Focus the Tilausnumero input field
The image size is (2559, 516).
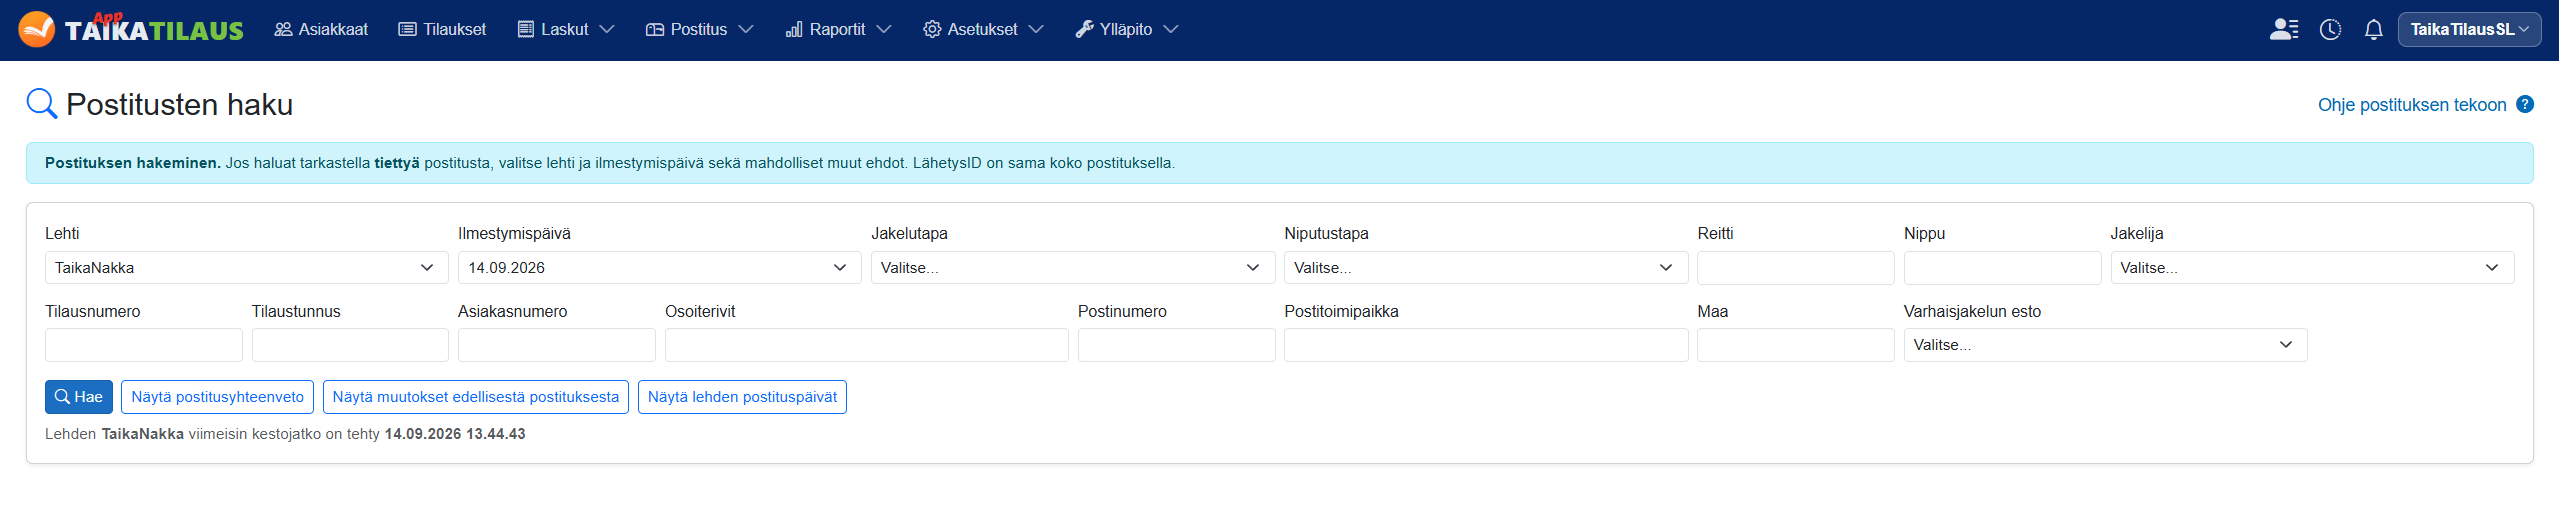point(143,344)
